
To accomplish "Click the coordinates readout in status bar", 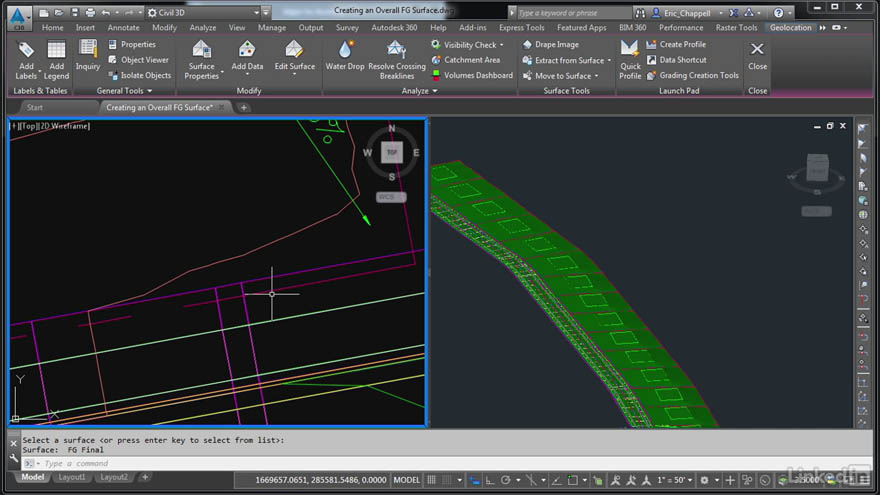I will 320,480.
